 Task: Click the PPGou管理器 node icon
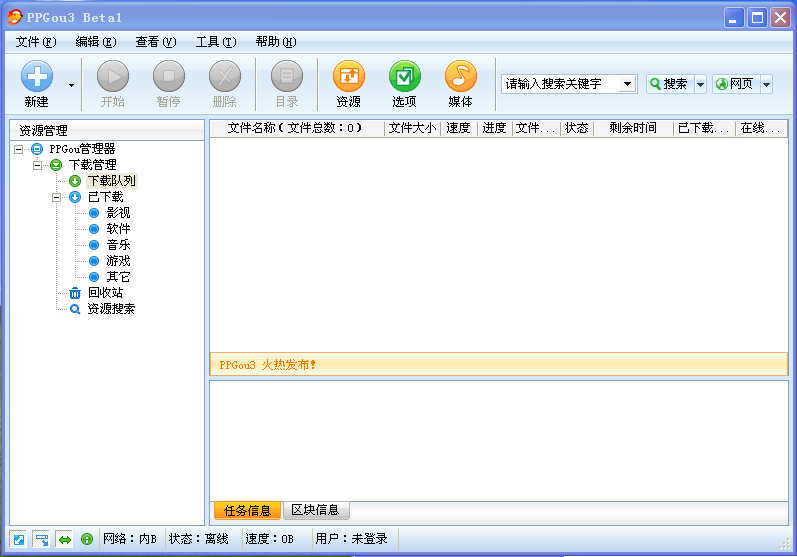(37, 149)
